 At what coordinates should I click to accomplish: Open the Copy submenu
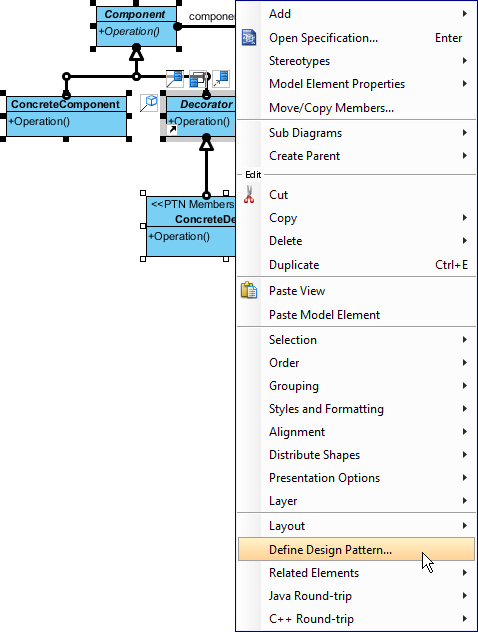356,218
